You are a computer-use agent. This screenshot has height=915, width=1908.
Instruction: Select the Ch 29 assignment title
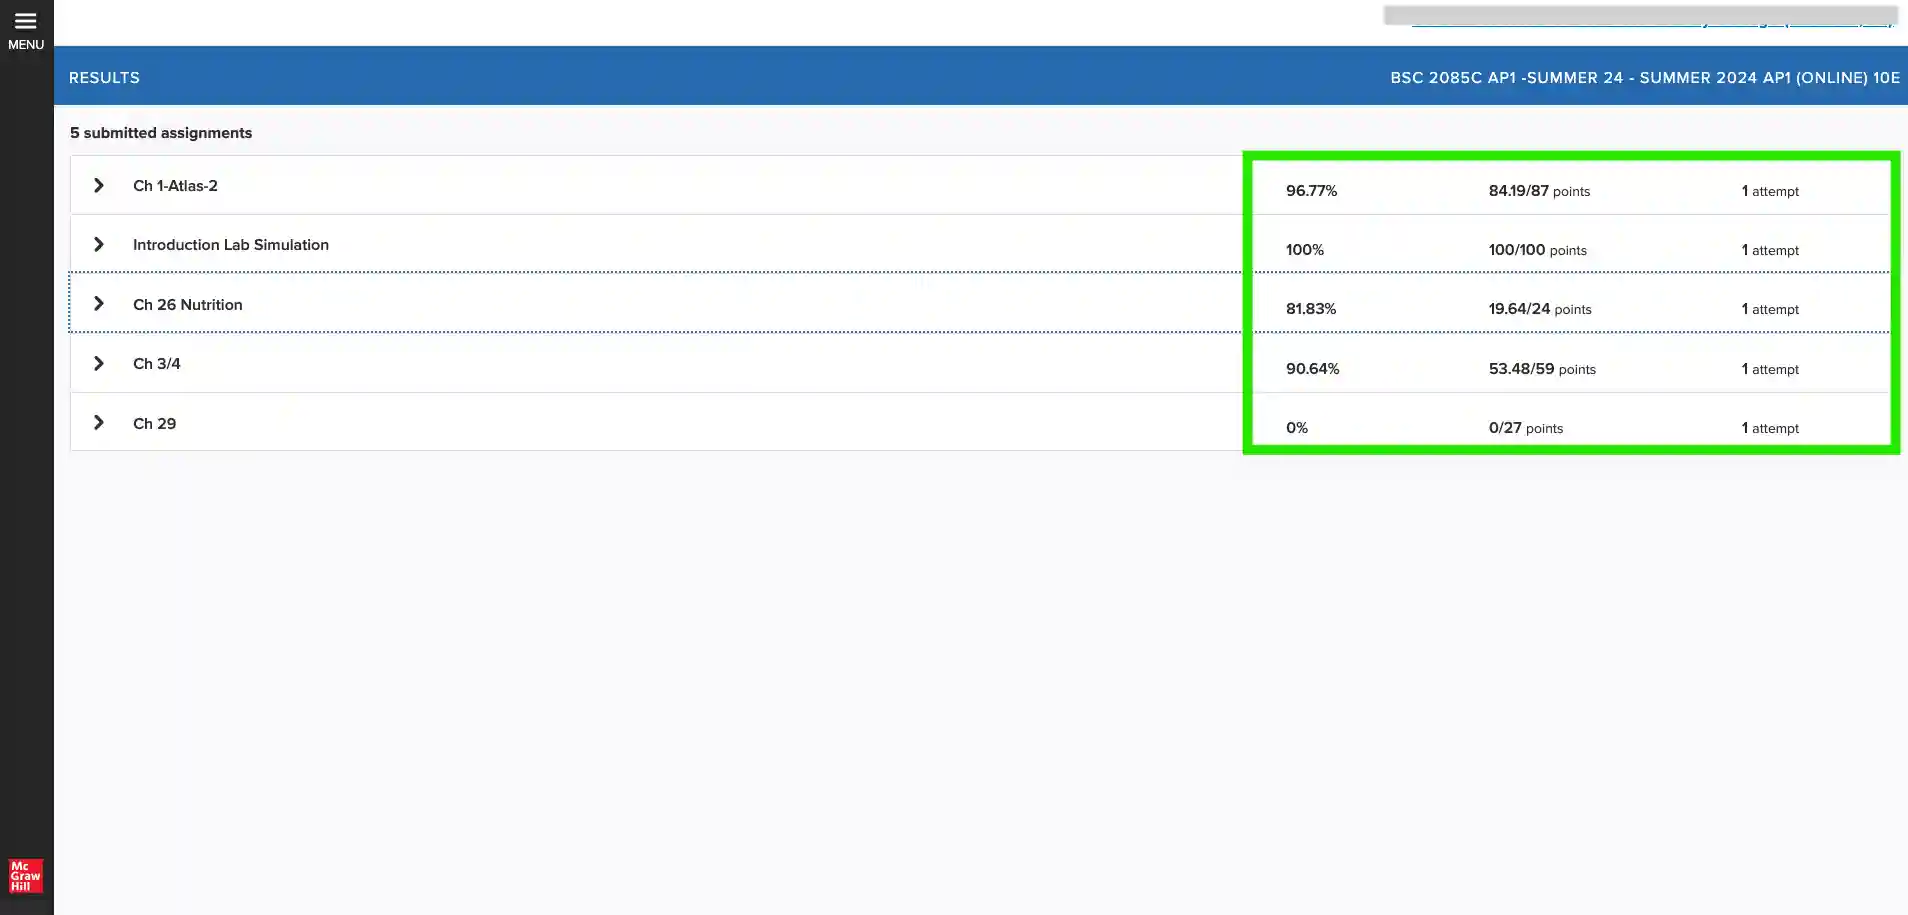point(154,423)
